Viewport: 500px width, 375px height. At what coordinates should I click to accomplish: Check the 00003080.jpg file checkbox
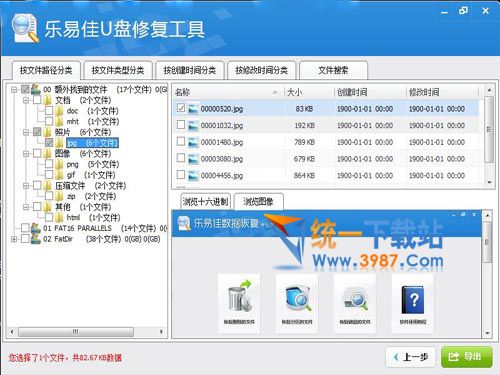(181, 158)
